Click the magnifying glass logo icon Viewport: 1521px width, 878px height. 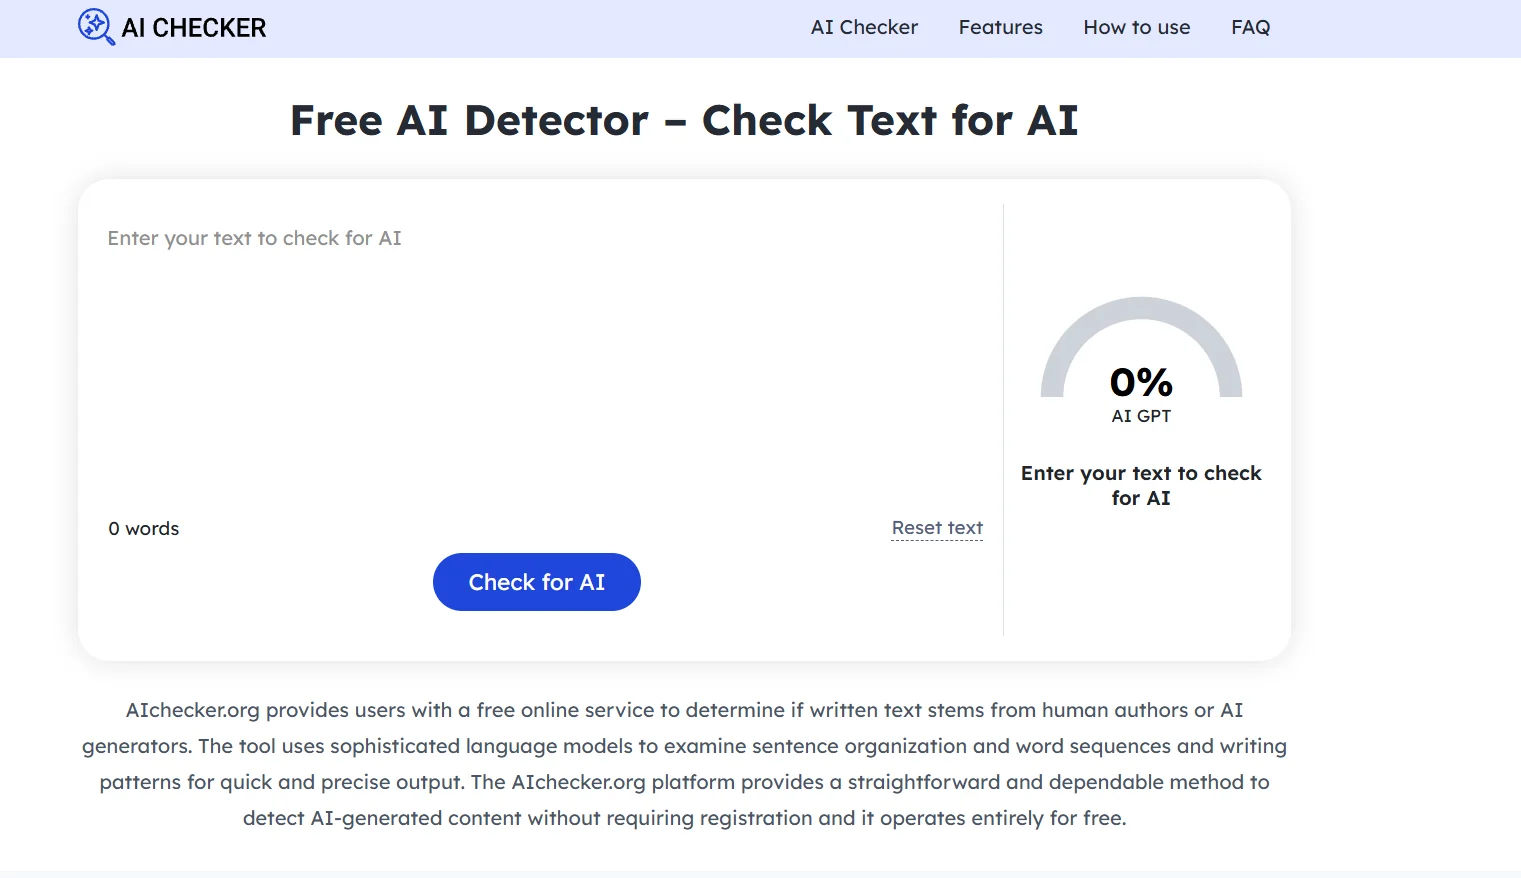[97, 27]
